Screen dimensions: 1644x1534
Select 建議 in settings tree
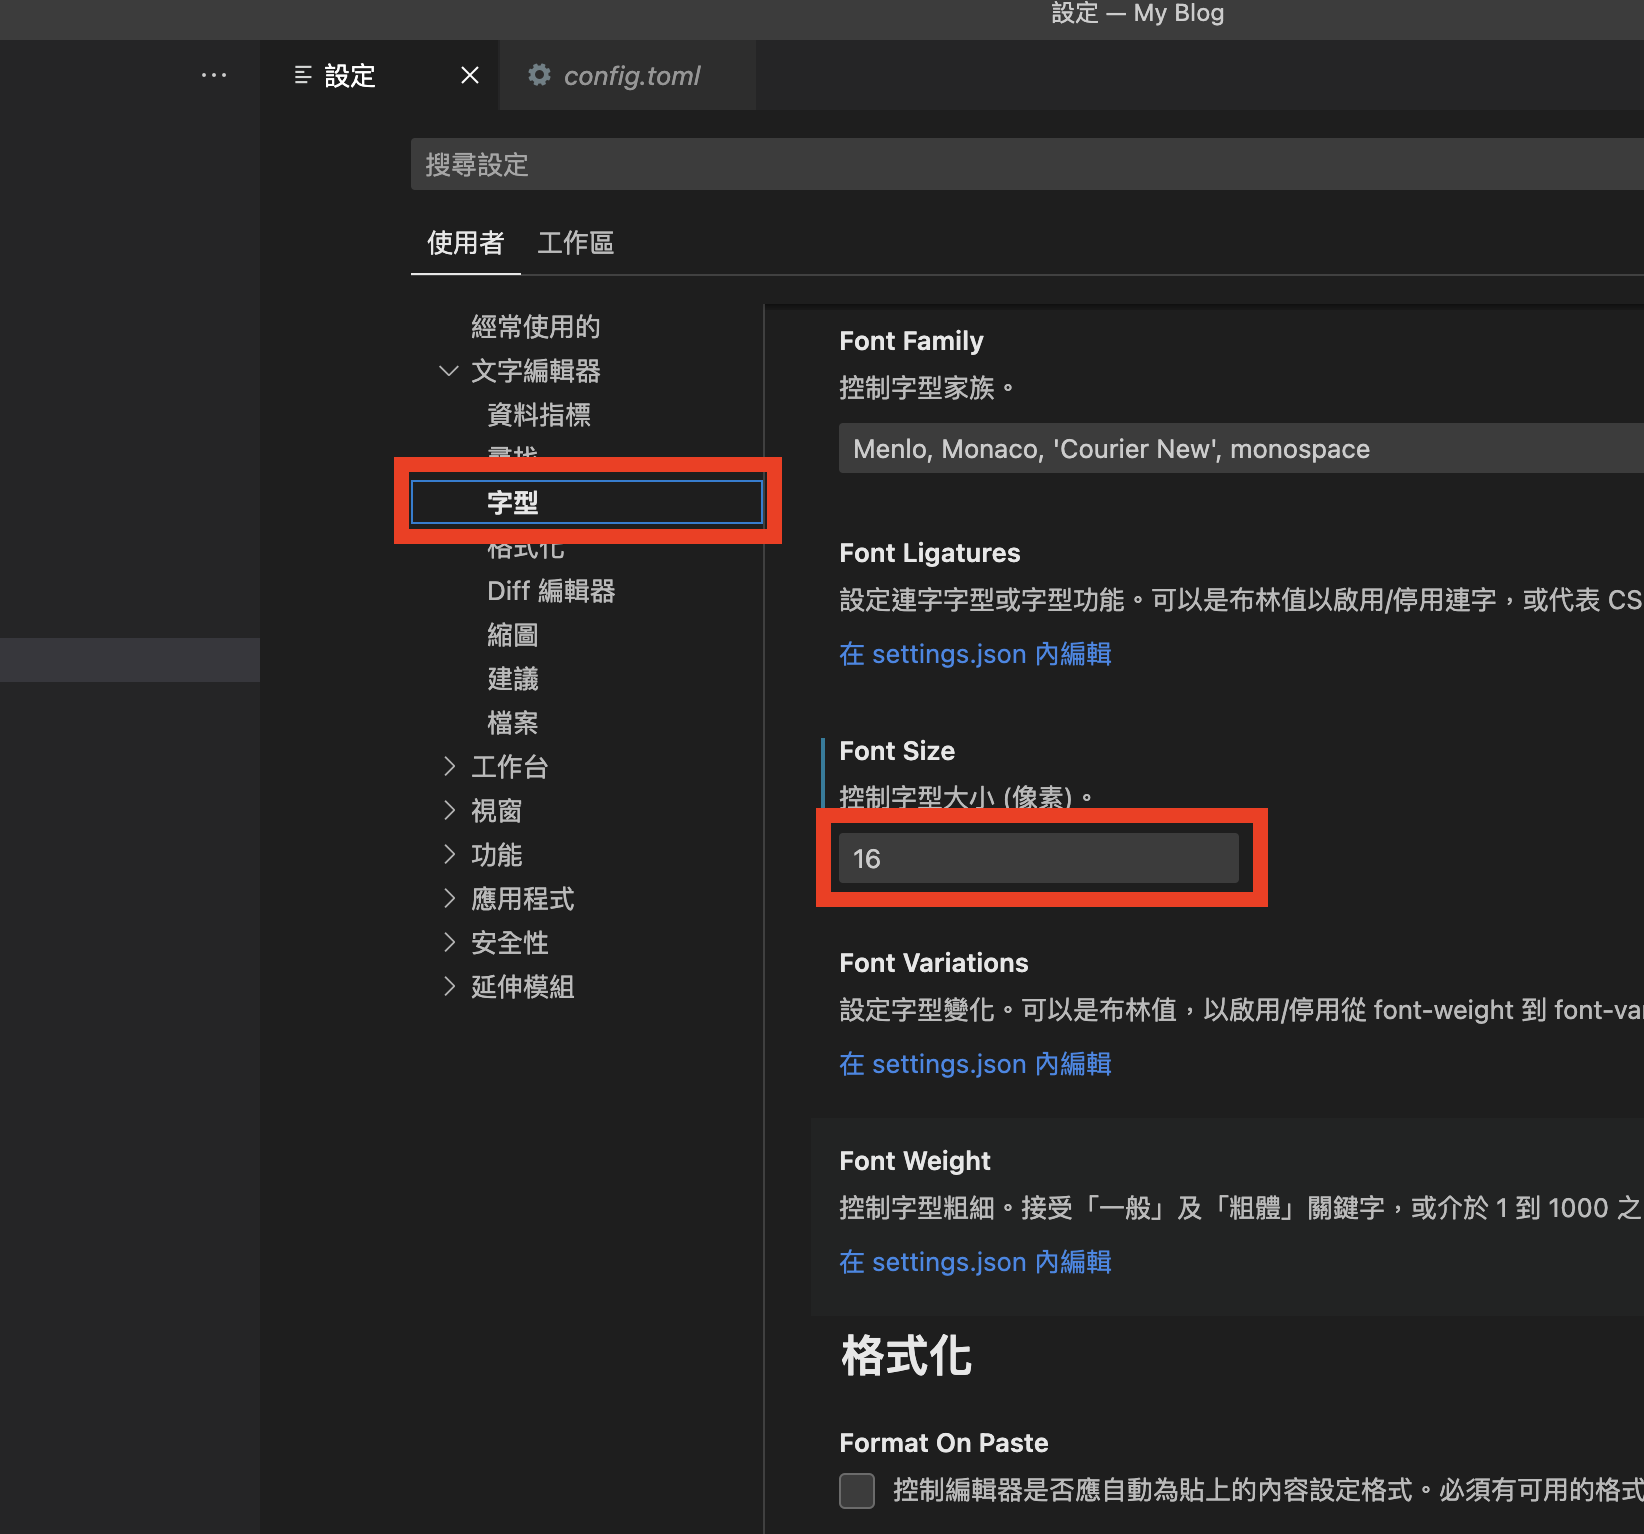[512, 679]
